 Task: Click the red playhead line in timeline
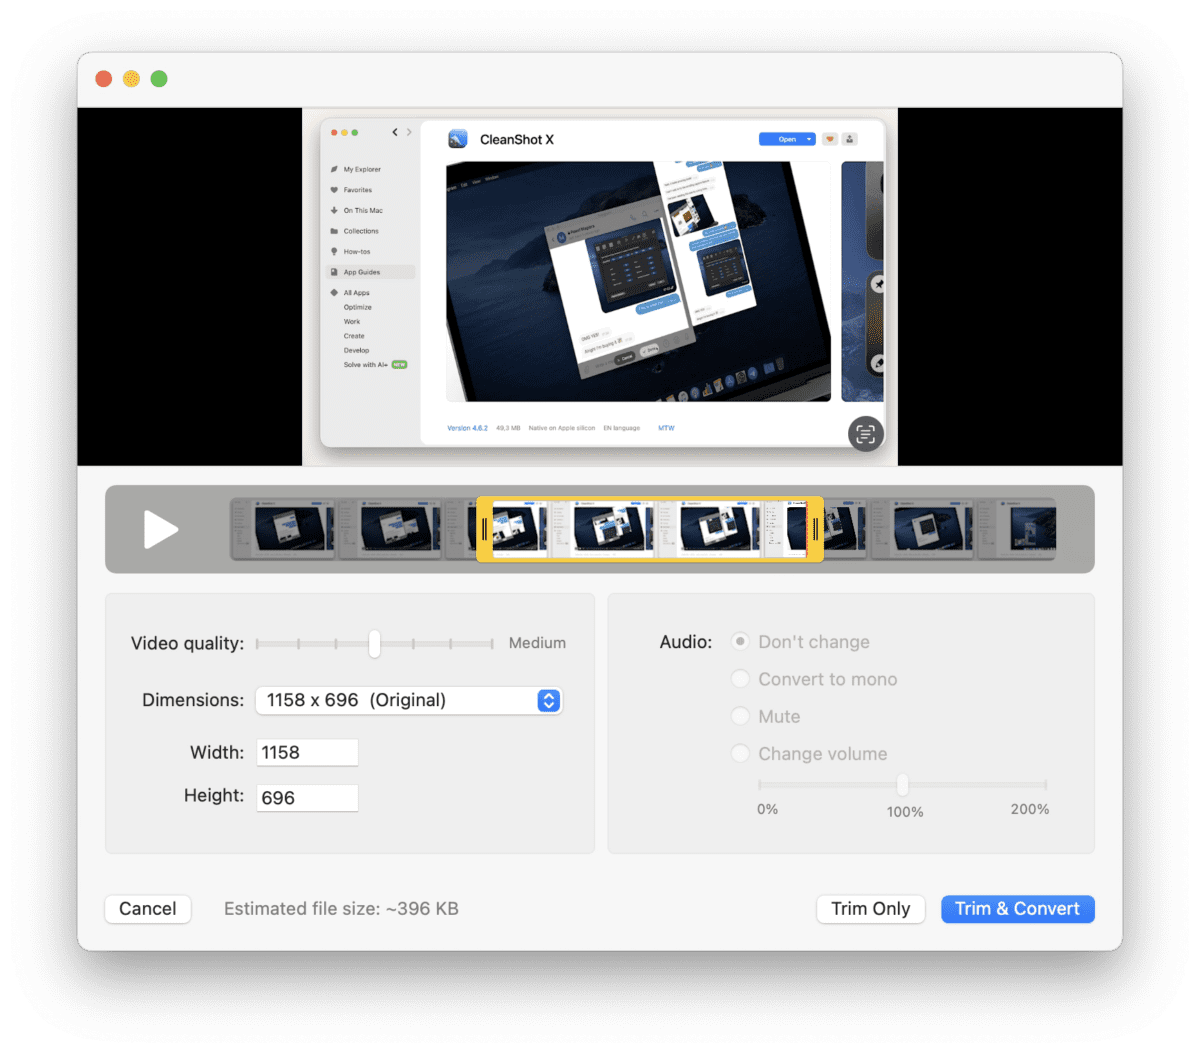[805, 529]
